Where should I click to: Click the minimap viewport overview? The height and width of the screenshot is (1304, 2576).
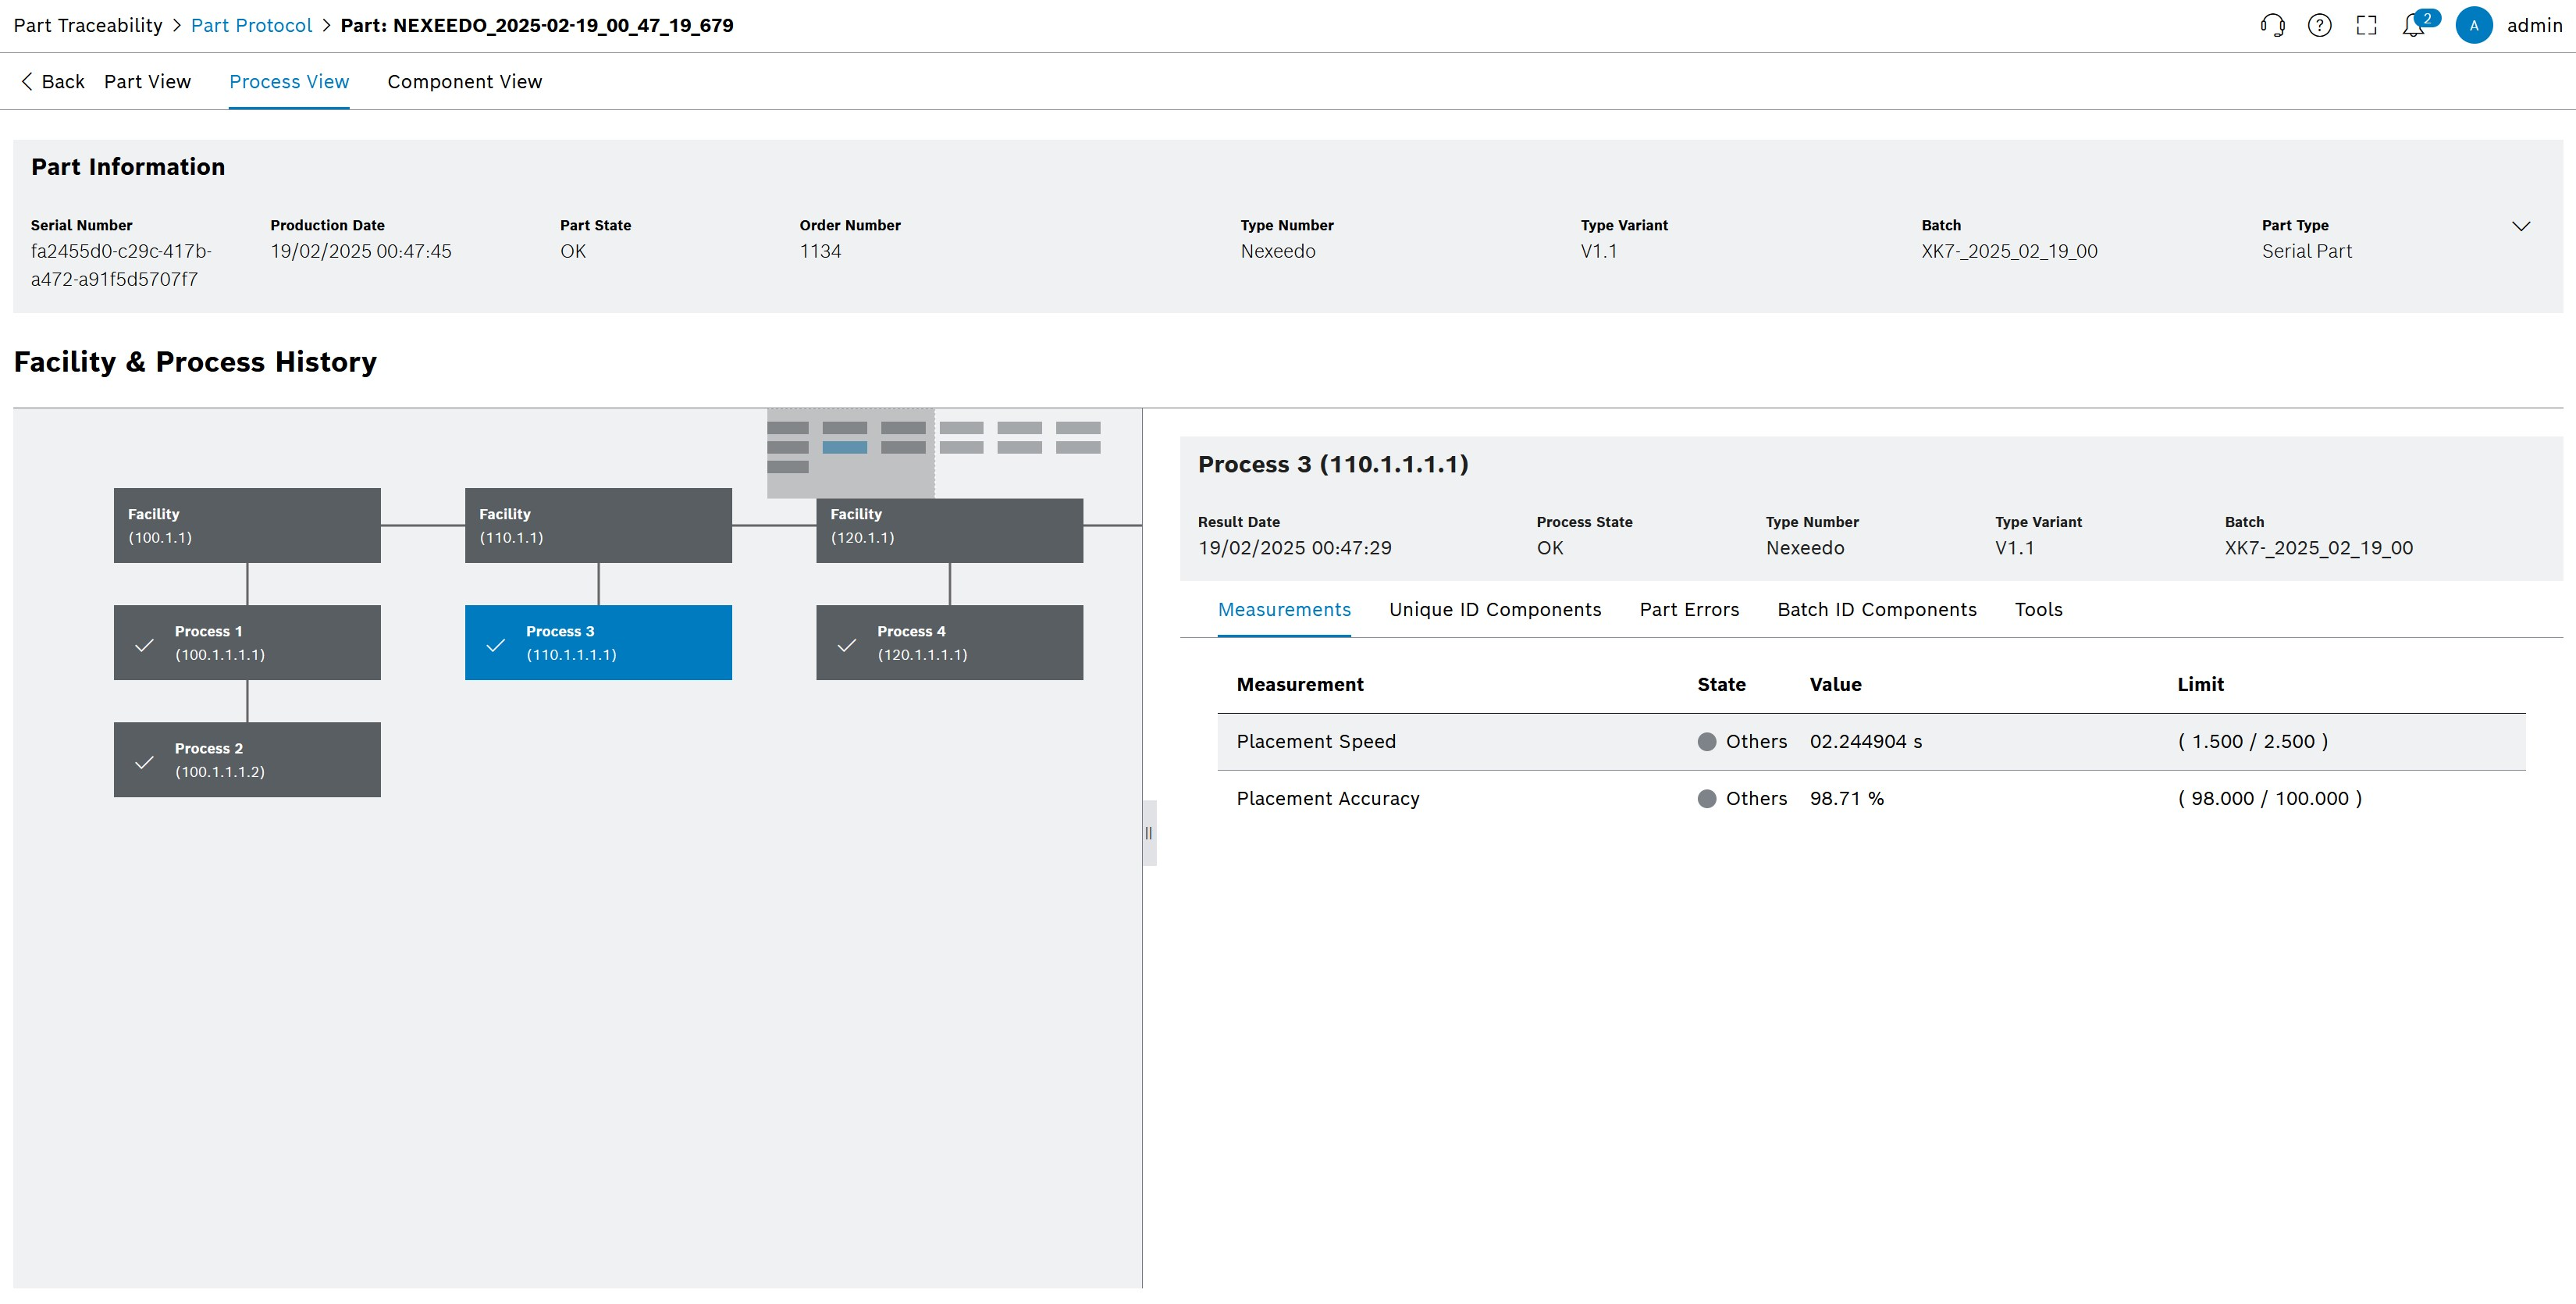850,453
